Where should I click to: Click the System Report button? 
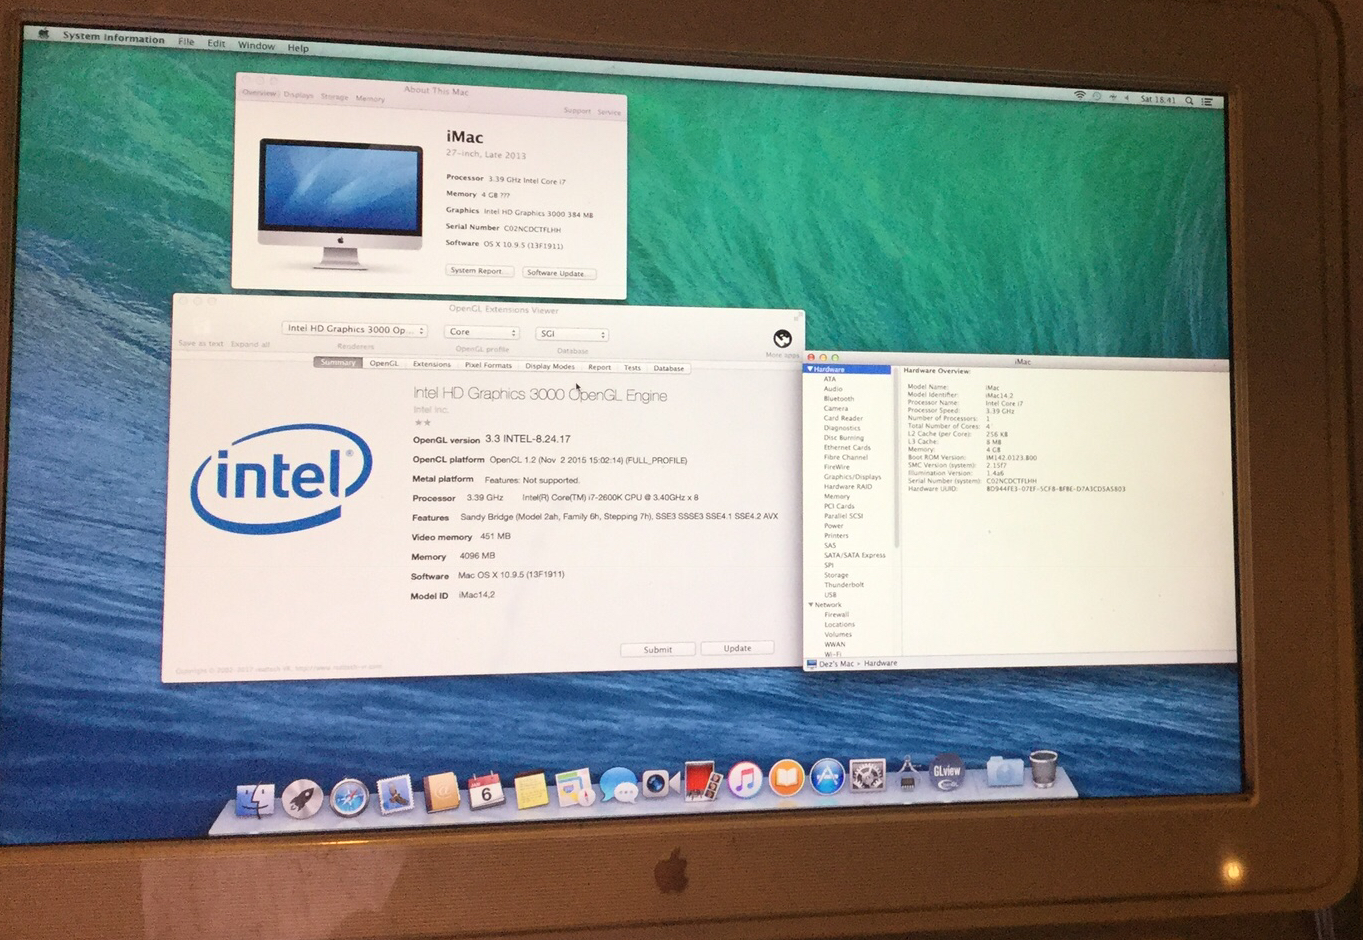[478, 271]
